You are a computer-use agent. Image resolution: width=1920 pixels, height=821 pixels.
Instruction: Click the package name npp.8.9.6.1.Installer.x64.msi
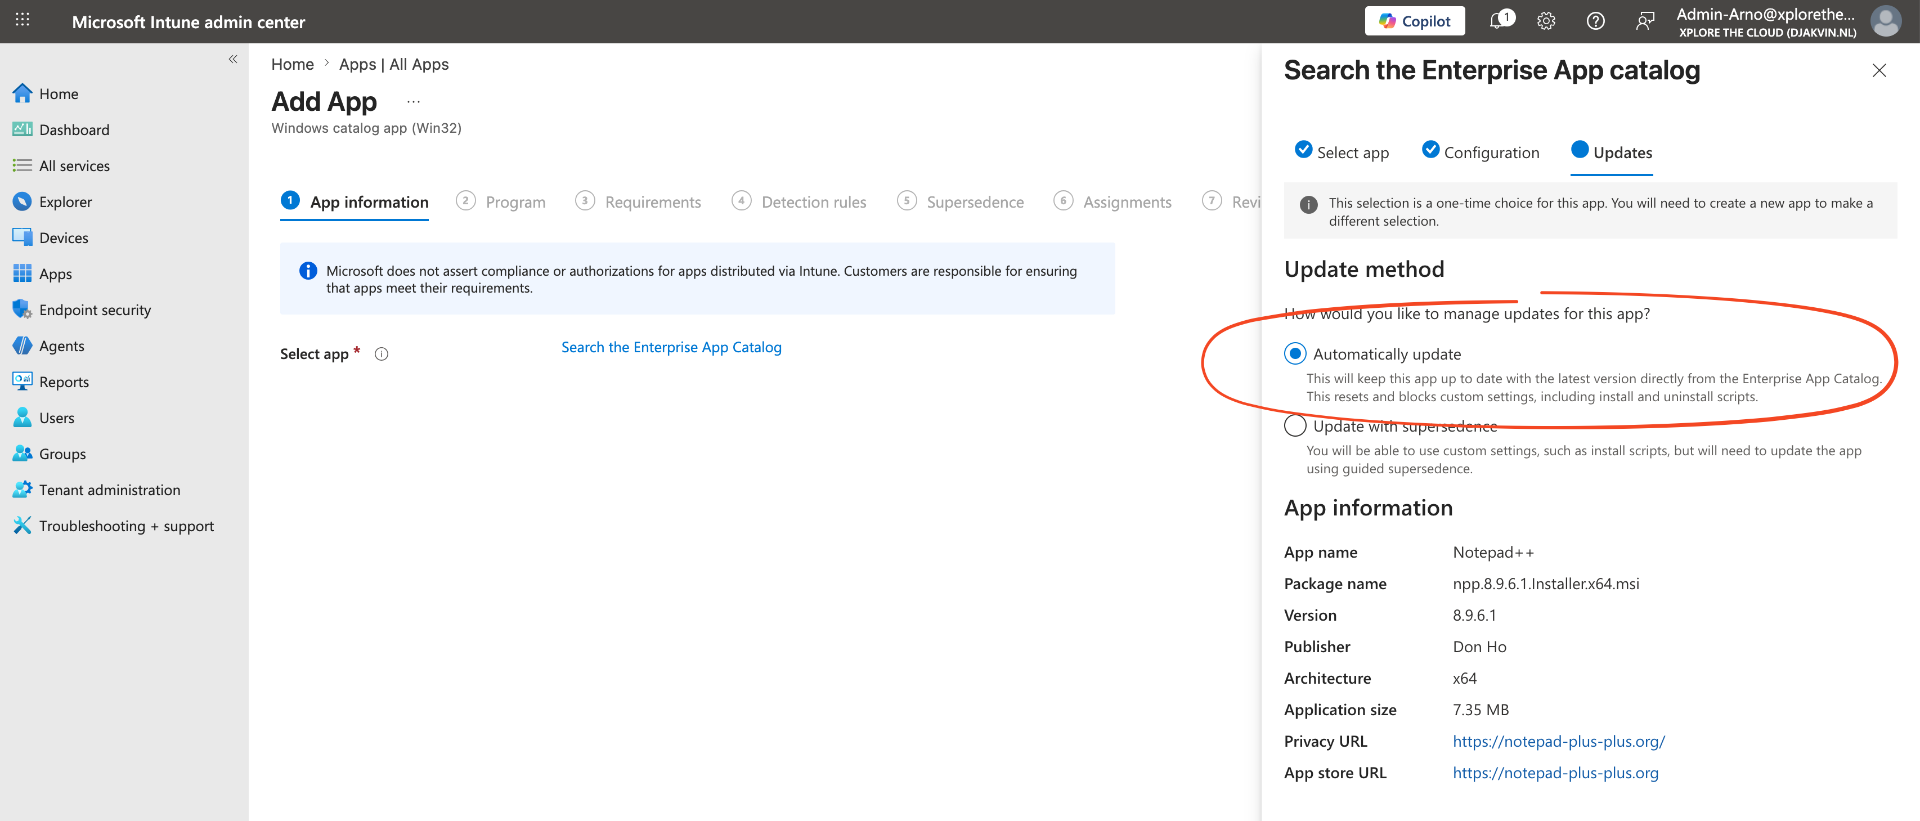coord(1546,584)
